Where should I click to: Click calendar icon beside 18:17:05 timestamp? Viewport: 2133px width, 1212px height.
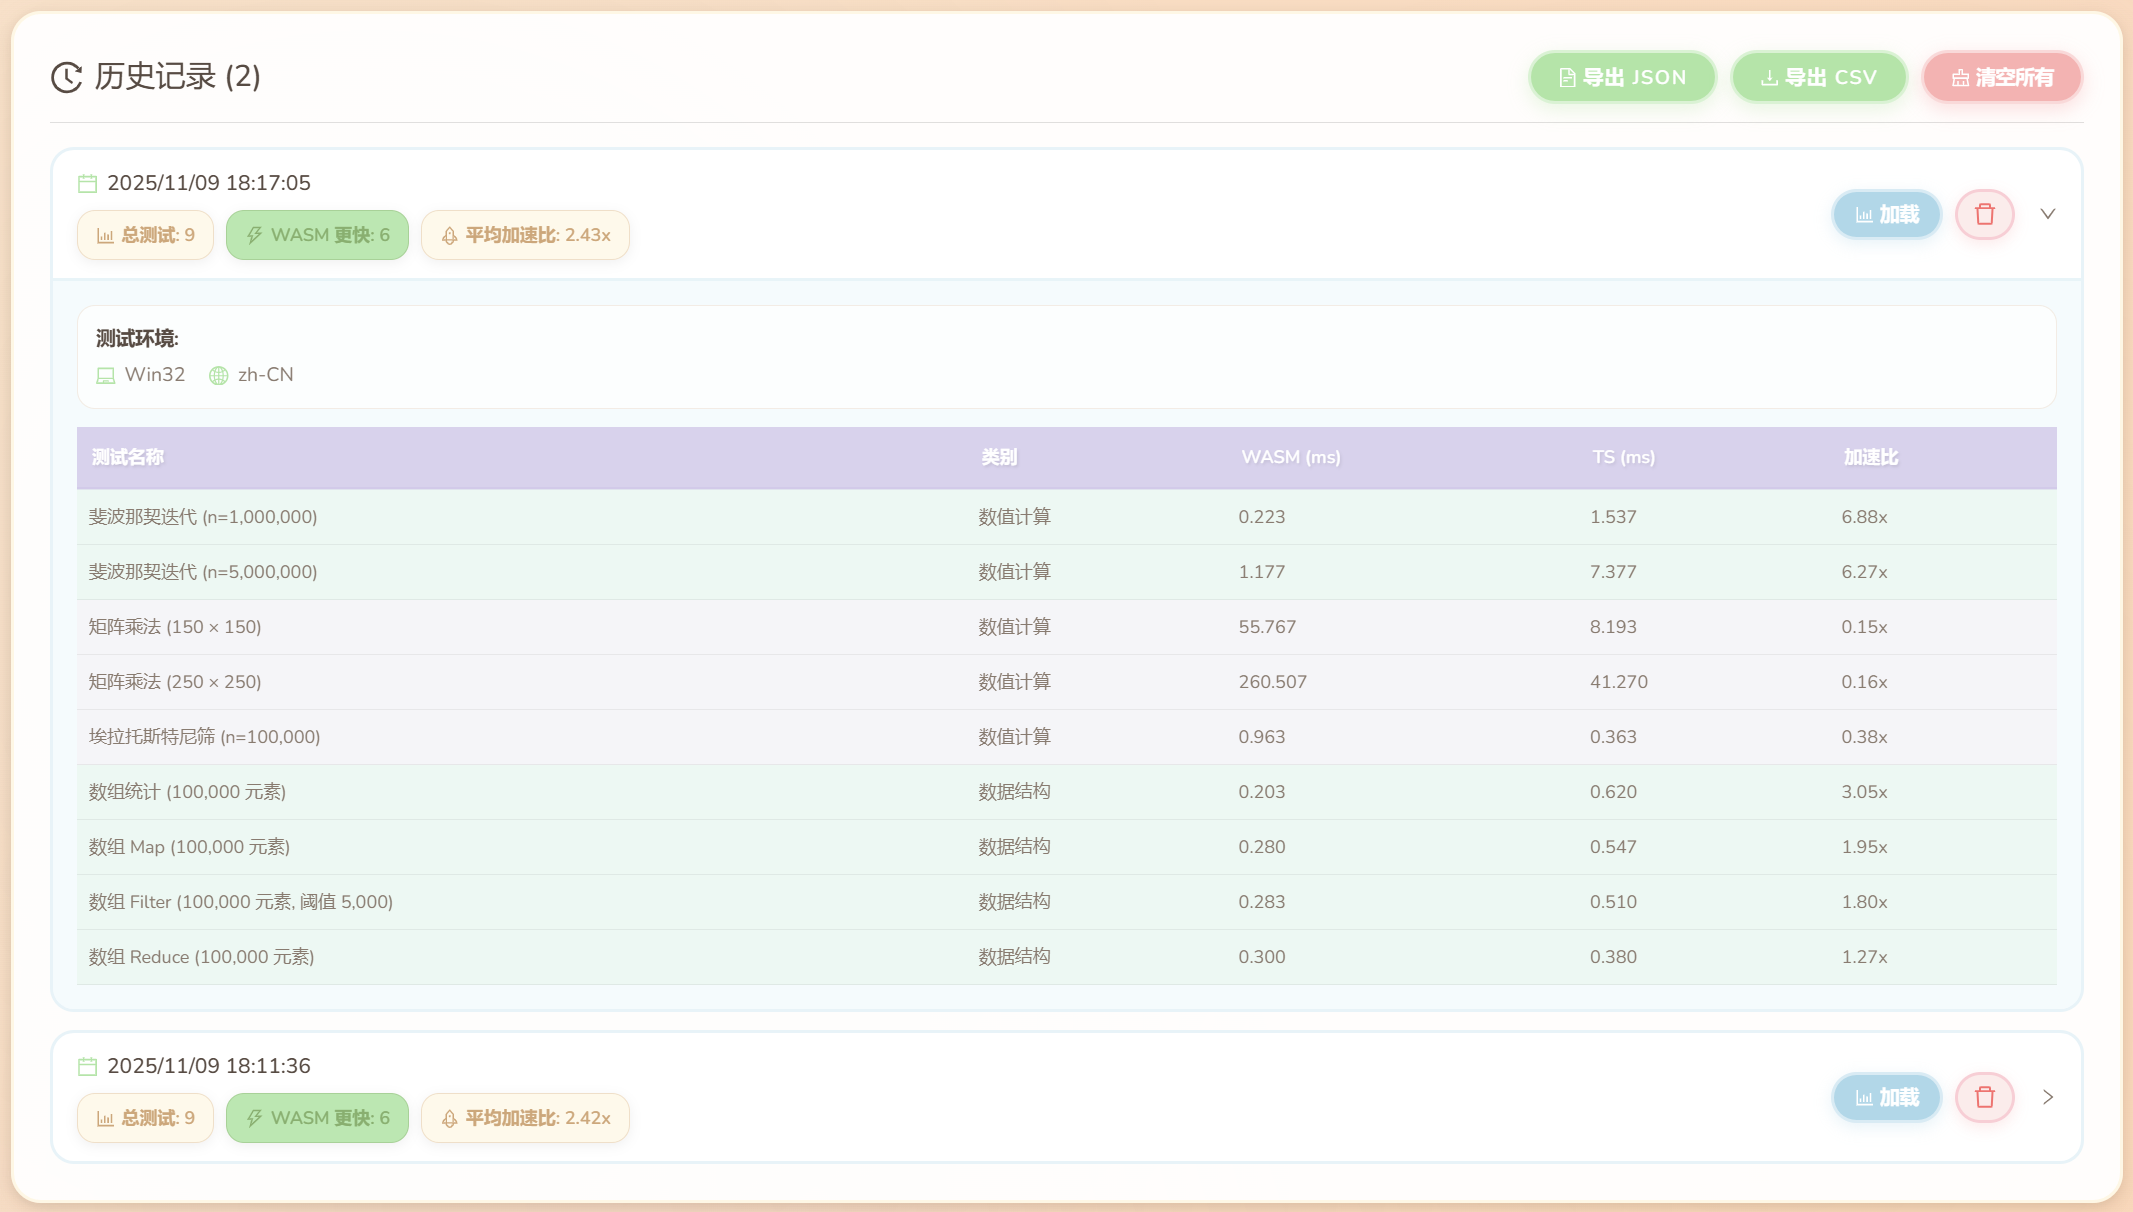click(88, 183)
